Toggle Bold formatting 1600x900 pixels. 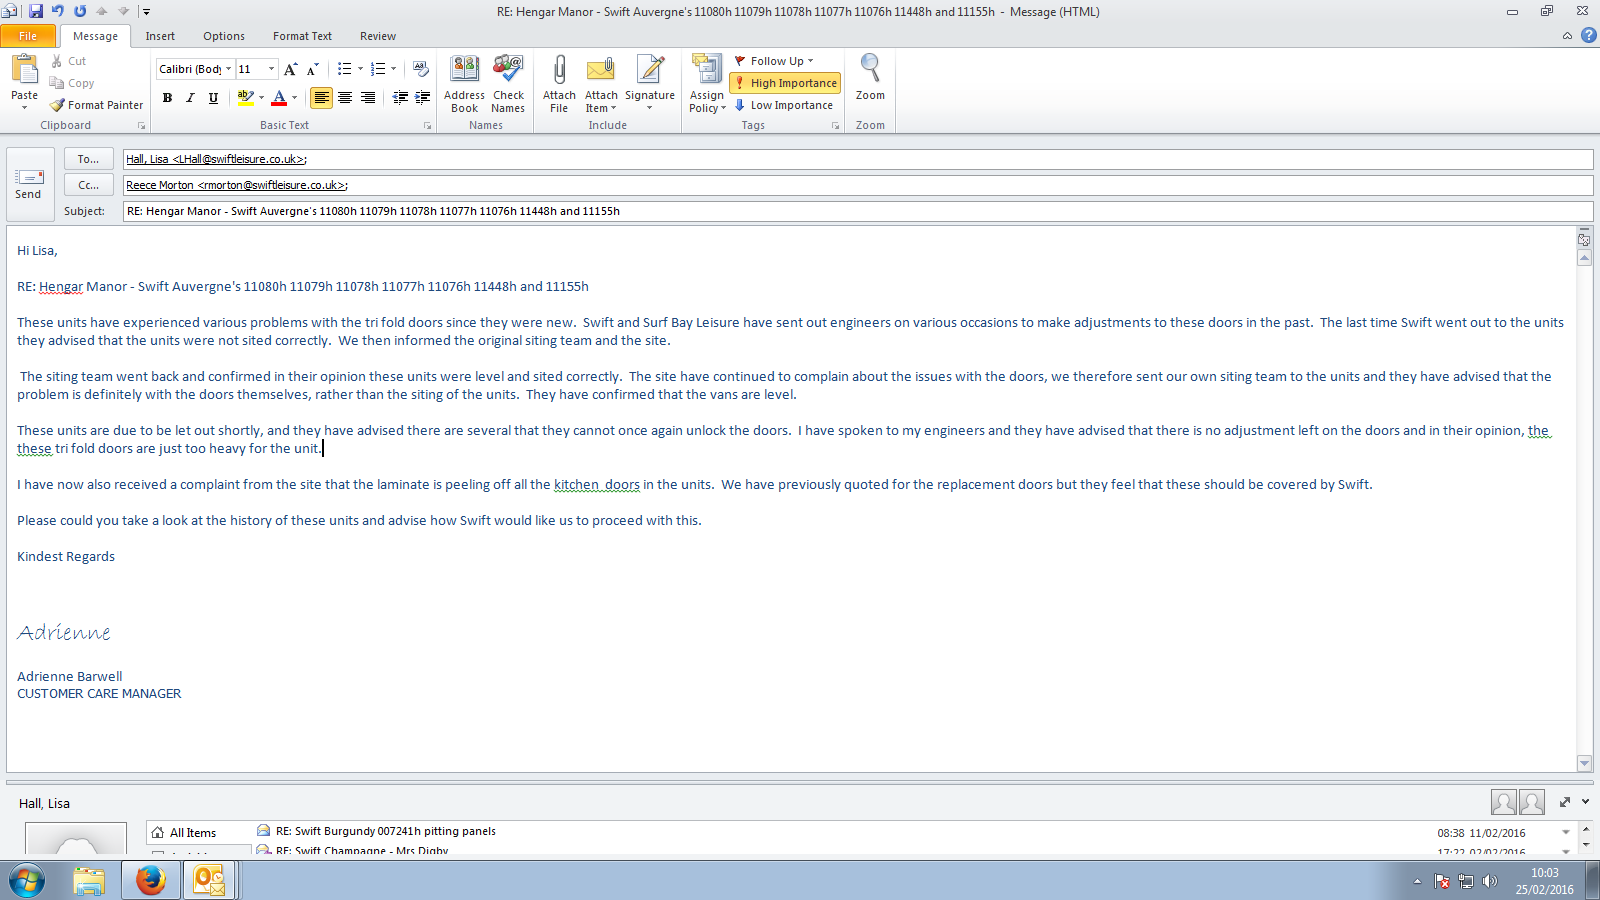click(x=167, y=97)
